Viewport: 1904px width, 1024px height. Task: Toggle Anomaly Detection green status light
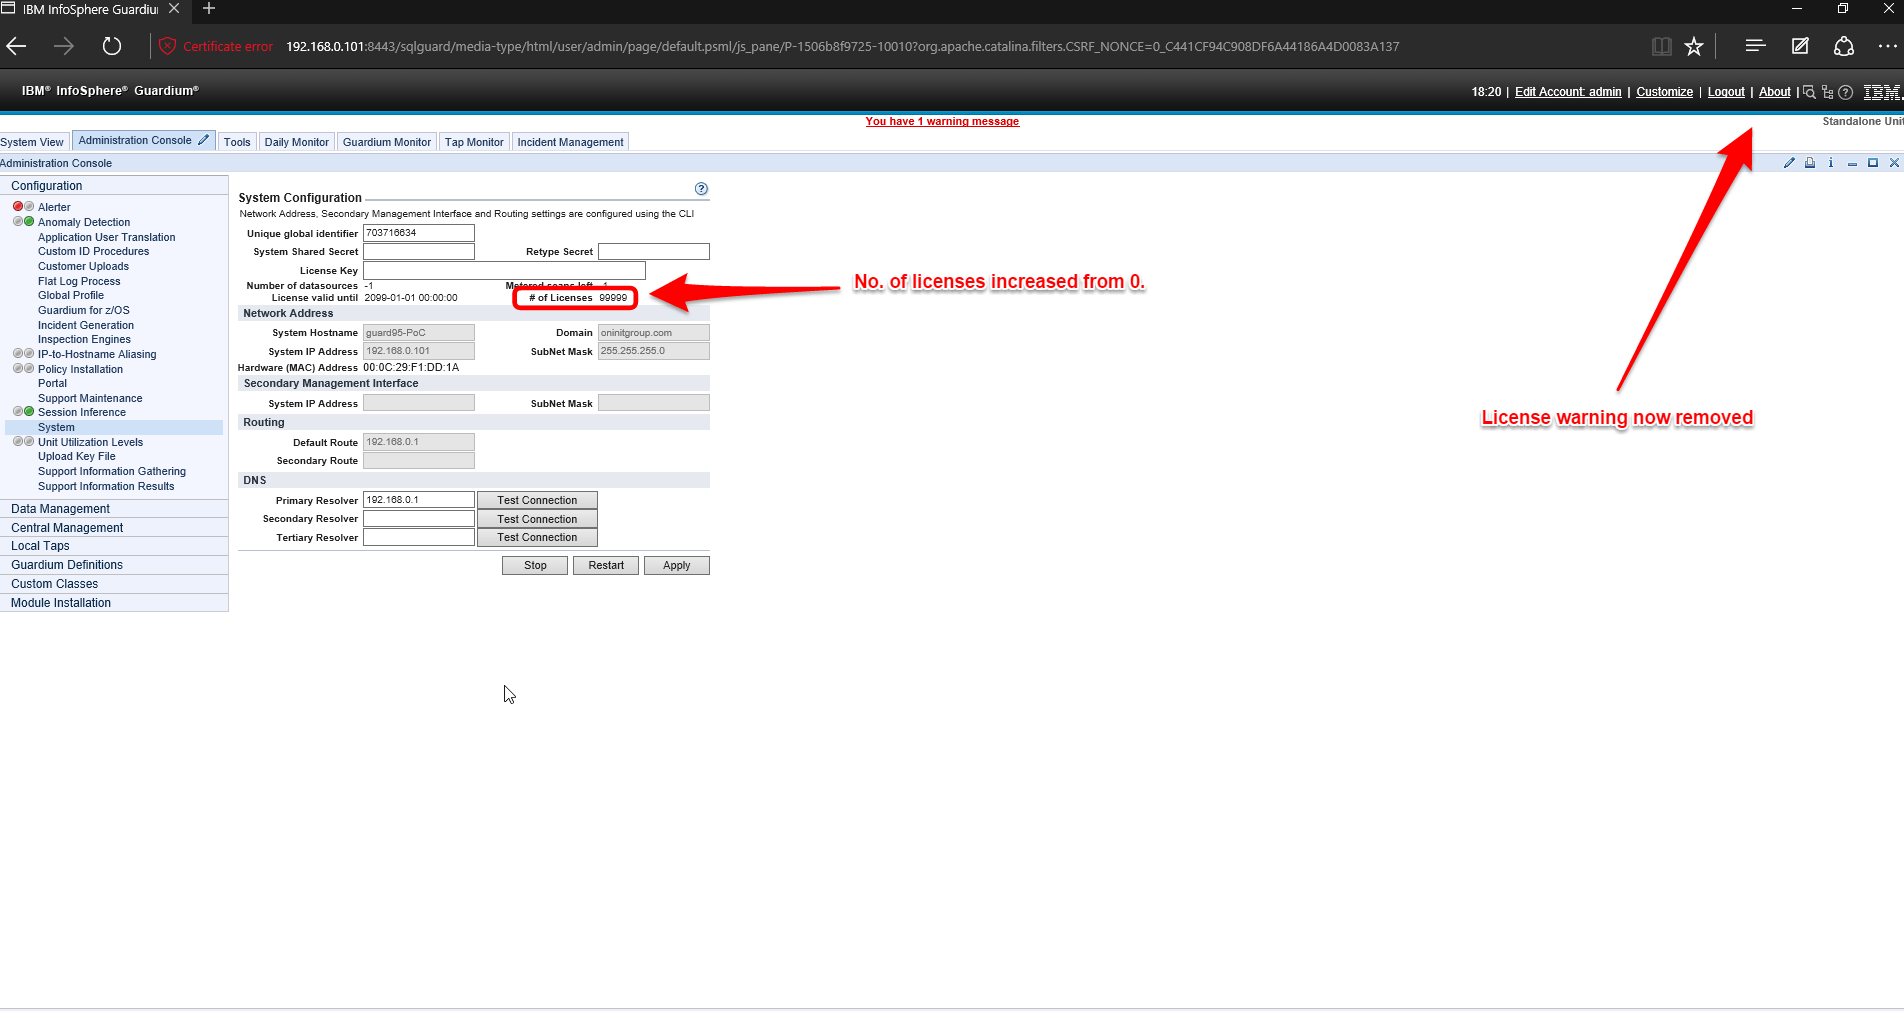pyautogui.click(x=29, y=222)
